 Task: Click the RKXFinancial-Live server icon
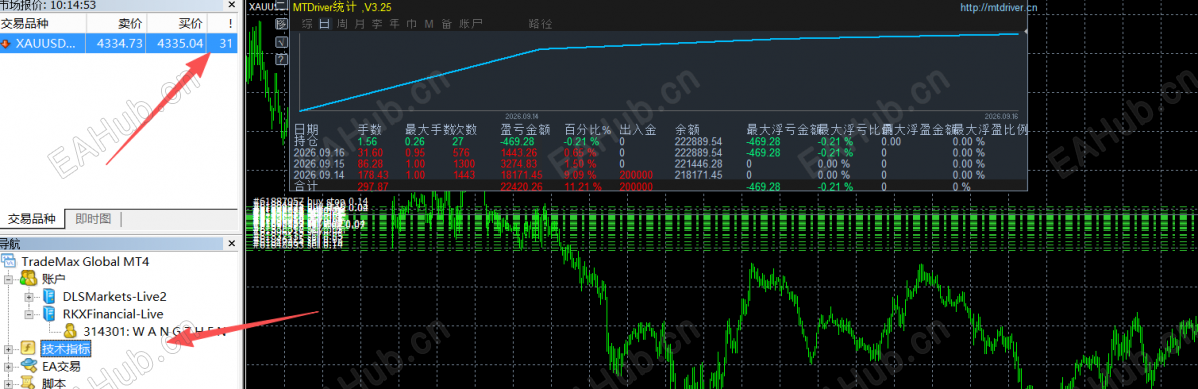click(x=49, y=314)
